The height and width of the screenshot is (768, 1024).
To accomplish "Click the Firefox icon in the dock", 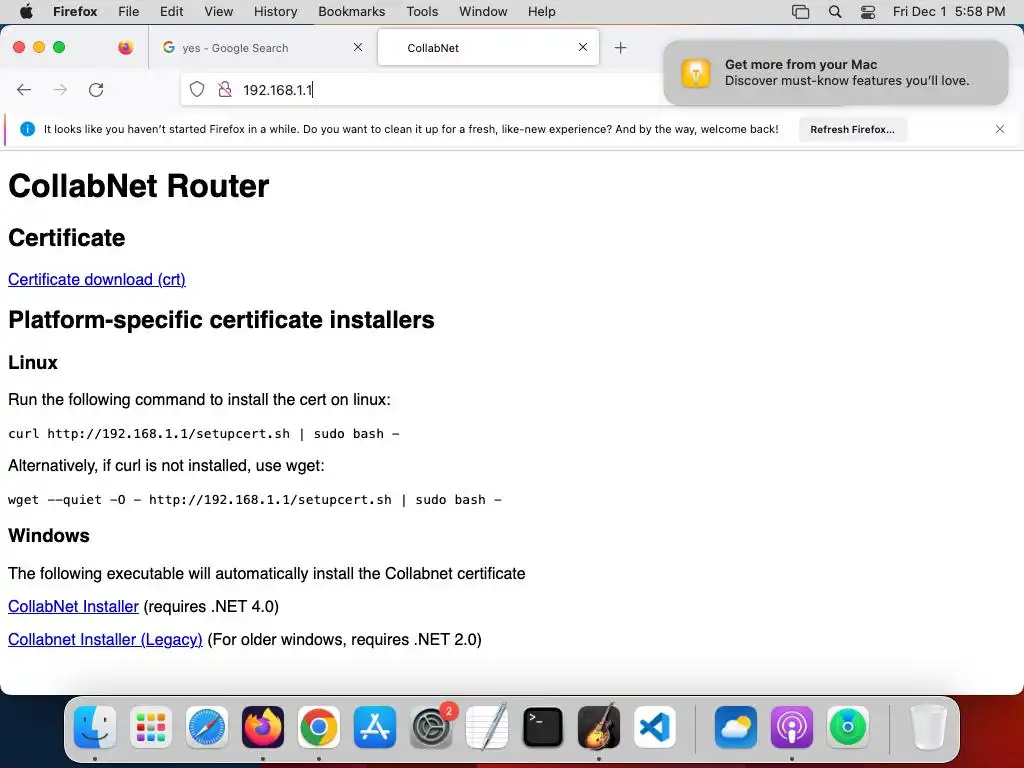I will click(263, 727).
